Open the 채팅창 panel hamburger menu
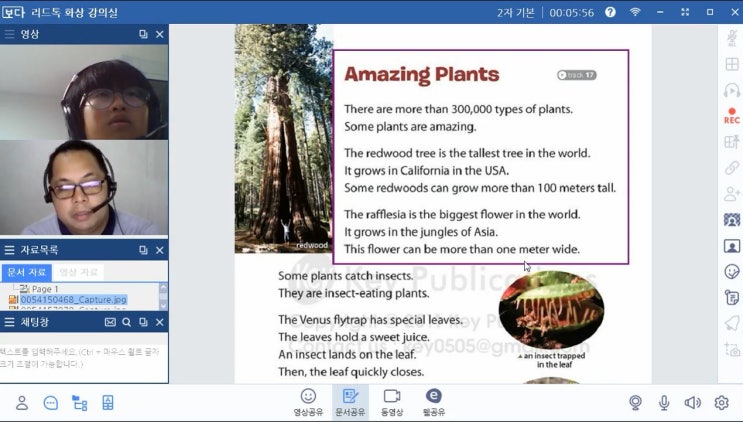Screen dimensions: 743x422 (x=10, y=323)
